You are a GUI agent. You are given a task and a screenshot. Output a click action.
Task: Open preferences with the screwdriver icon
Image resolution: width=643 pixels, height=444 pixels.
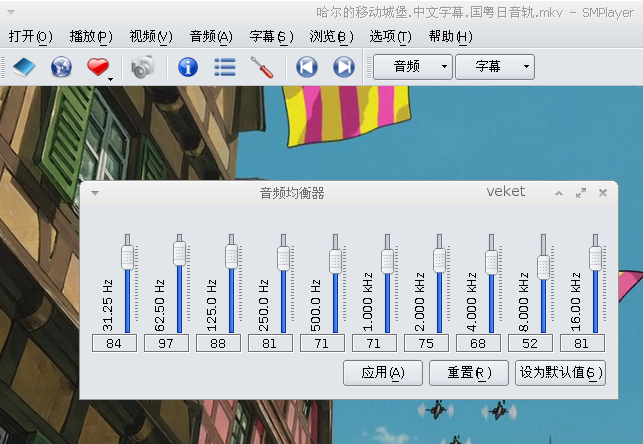tap(262, 67)
